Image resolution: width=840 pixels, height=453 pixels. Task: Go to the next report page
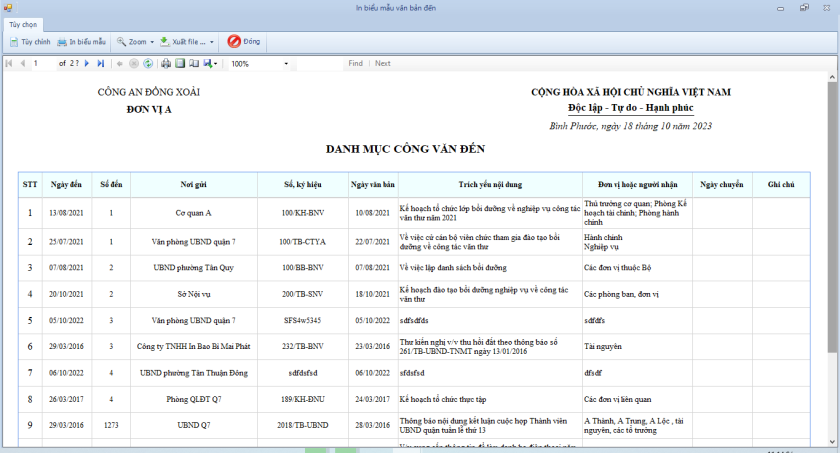88,64
